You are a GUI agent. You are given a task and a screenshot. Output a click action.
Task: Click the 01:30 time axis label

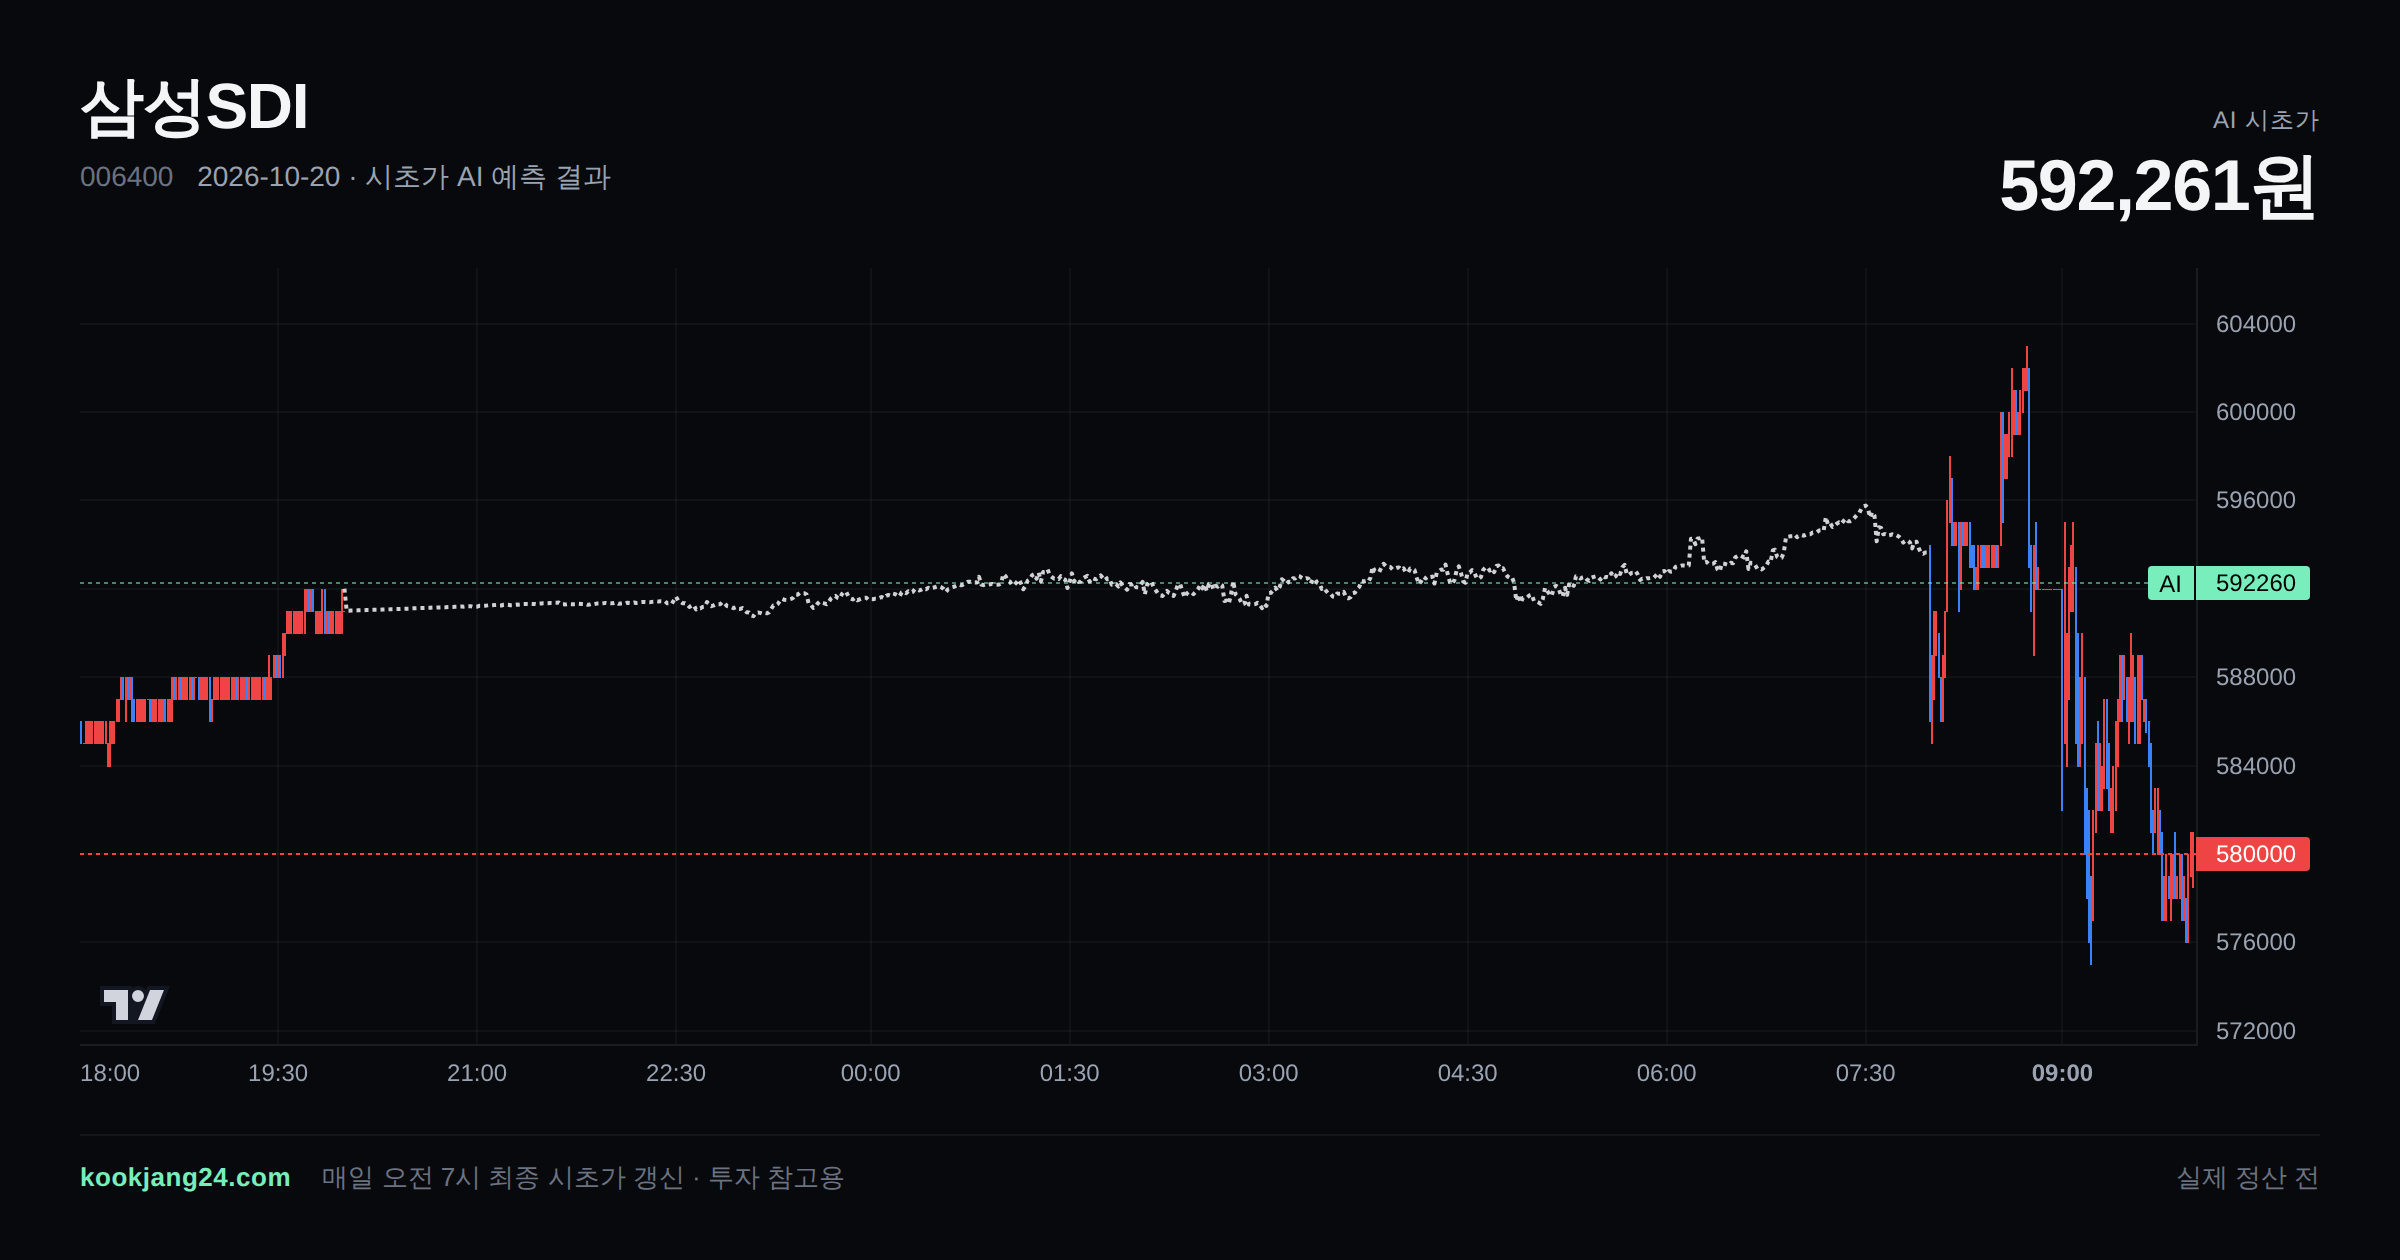[x=1070, y=1073]
